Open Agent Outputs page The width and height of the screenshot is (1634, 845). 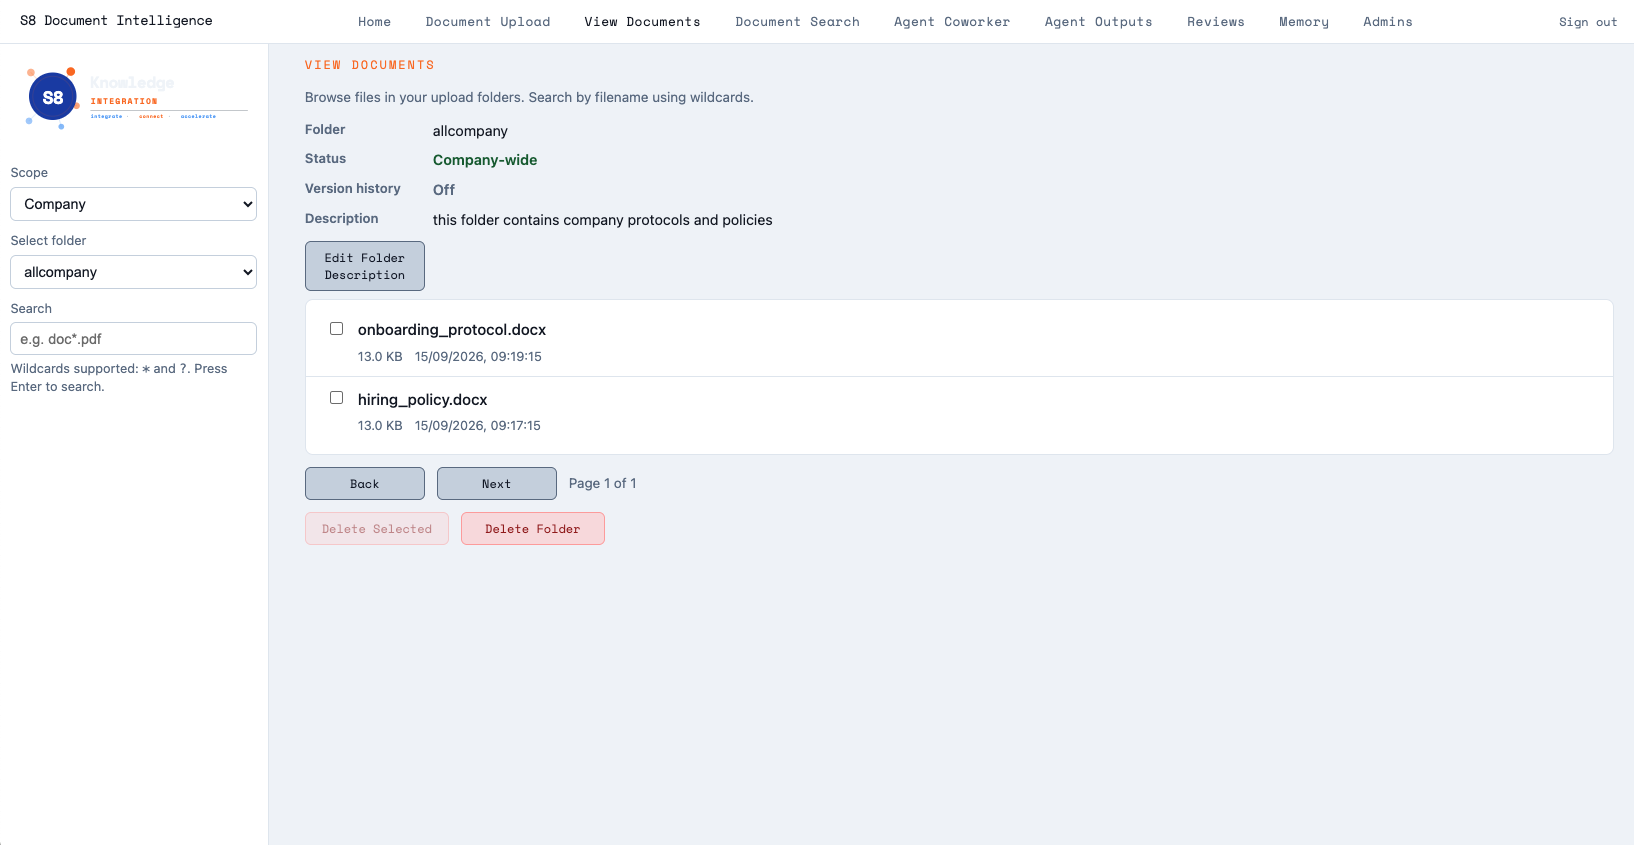1098,22
